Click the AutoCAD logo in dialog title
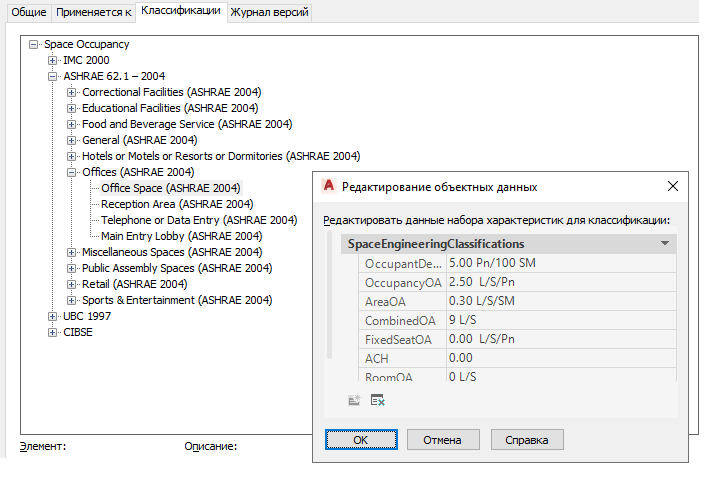 click(329, 186)
